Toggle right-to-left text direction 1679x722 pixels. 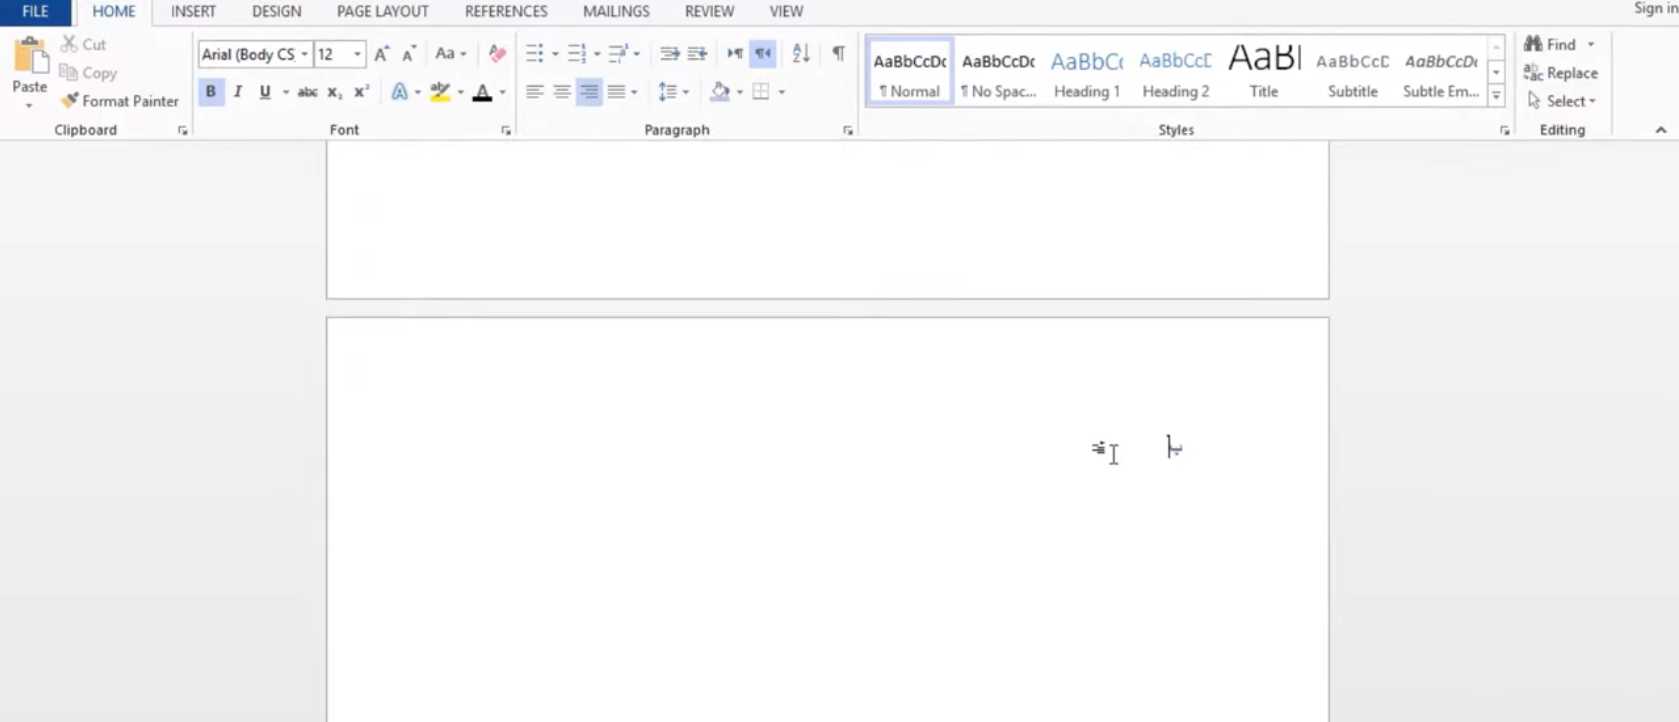coord(763,54)
